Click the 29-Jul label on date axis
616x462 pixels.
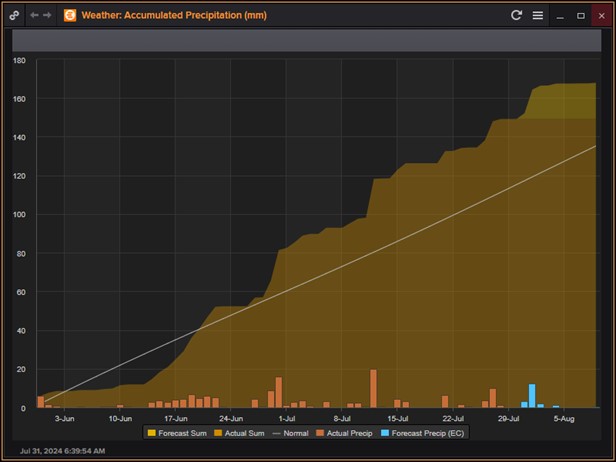pyautogui.click(x=508, y=418)
